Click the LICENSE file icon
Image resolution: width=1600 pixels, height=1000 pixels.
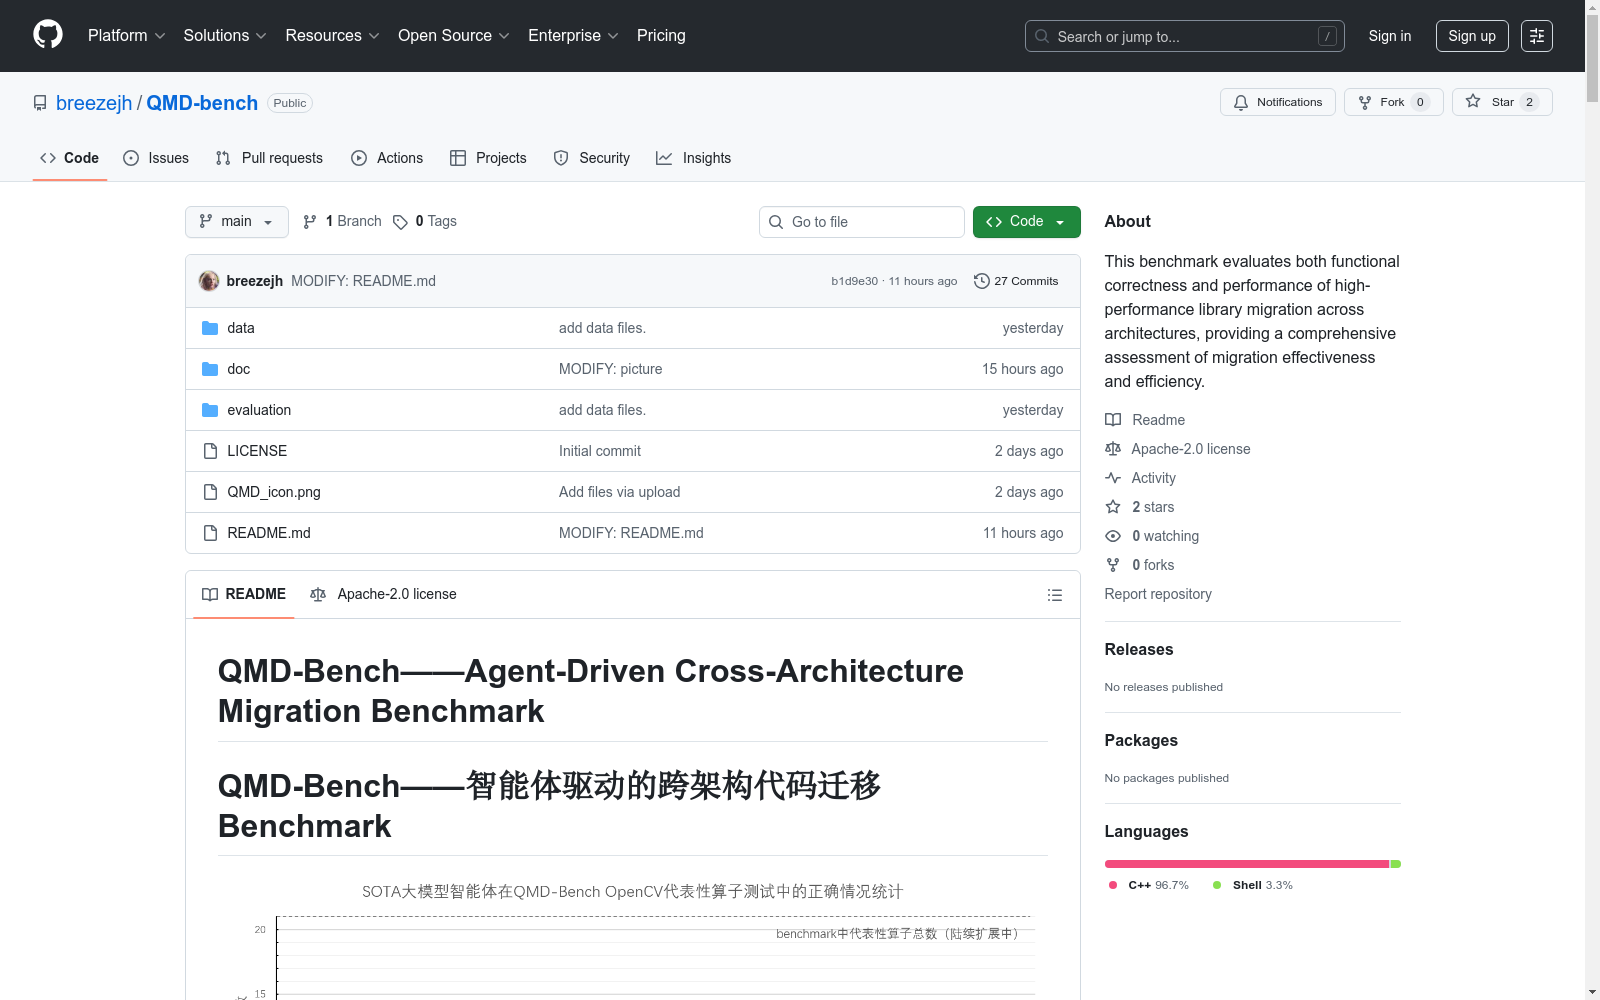click(x=210, y=451)
